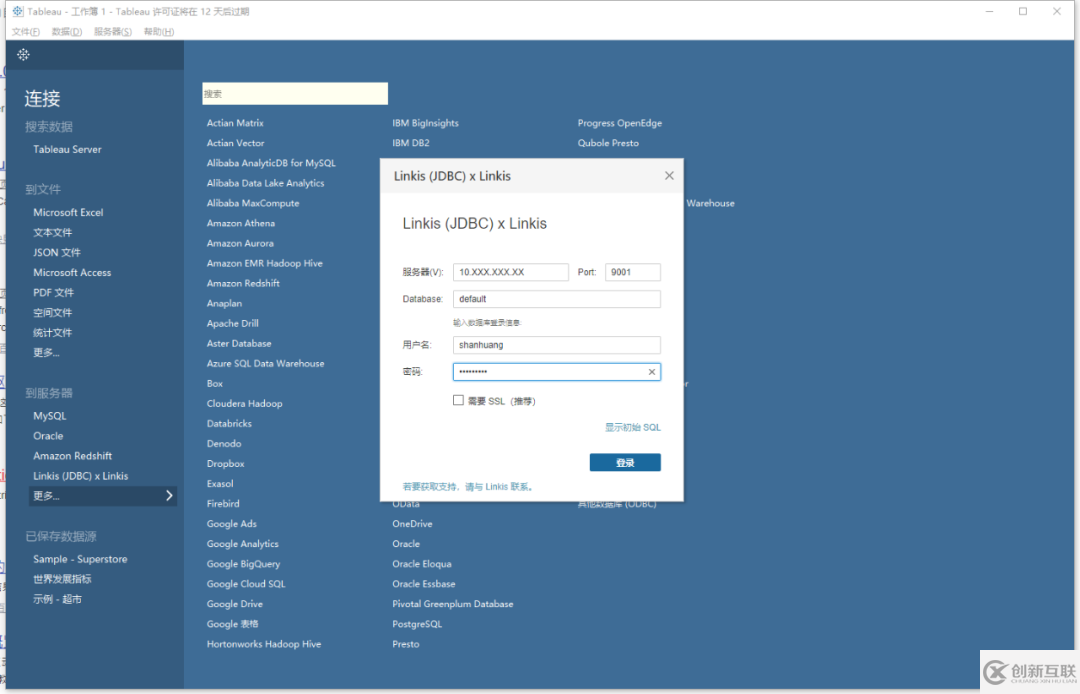Choose Apache Drill connector
This screenshot has width=1080, height=694.
click(233, 324)
